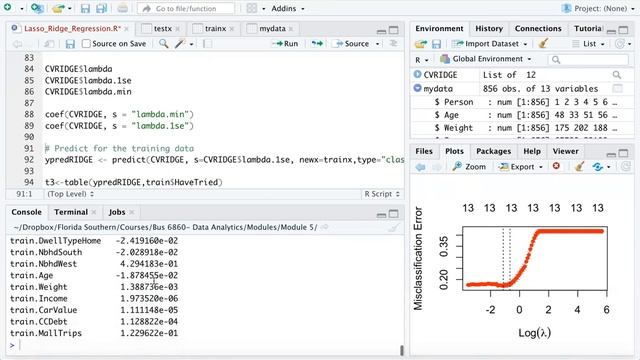Collapse the mydata object toggle
This screenshot has width=640, height=360.
coord(417,88)
